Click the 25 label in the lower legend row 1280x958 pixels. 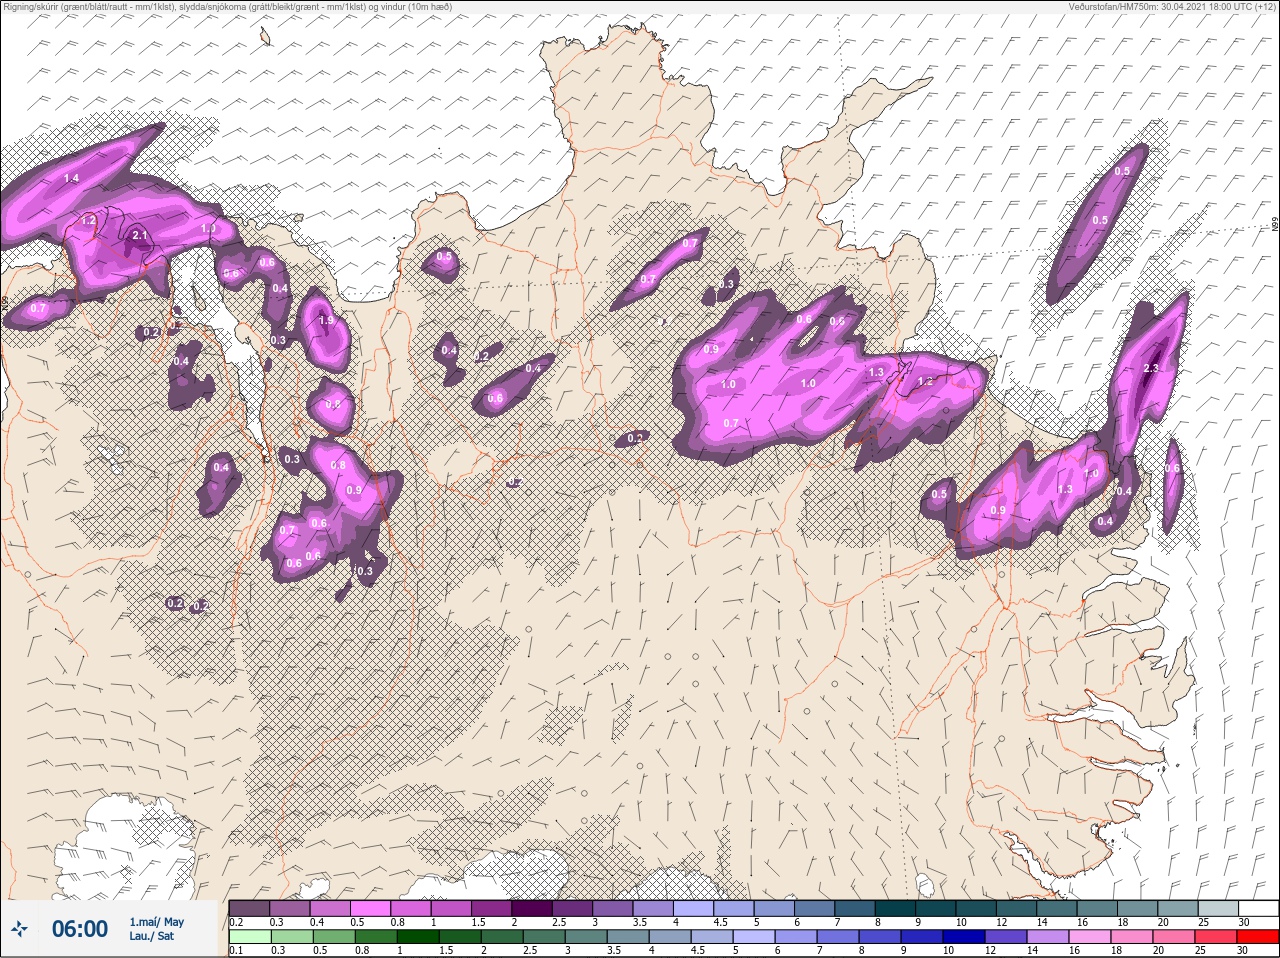pos(1200,950)
